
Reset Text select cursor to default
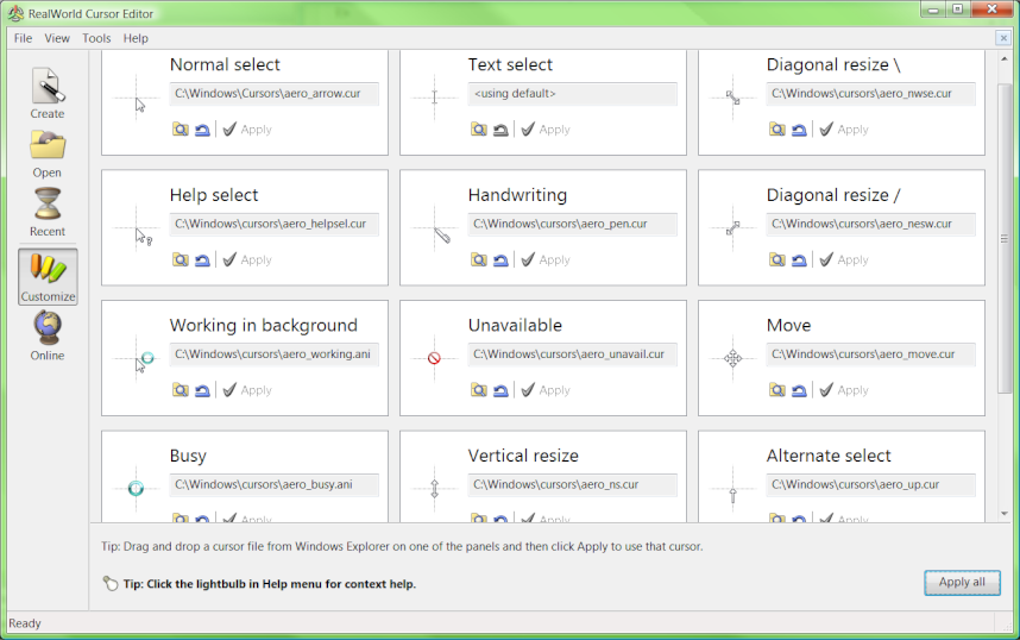(500, 129)
